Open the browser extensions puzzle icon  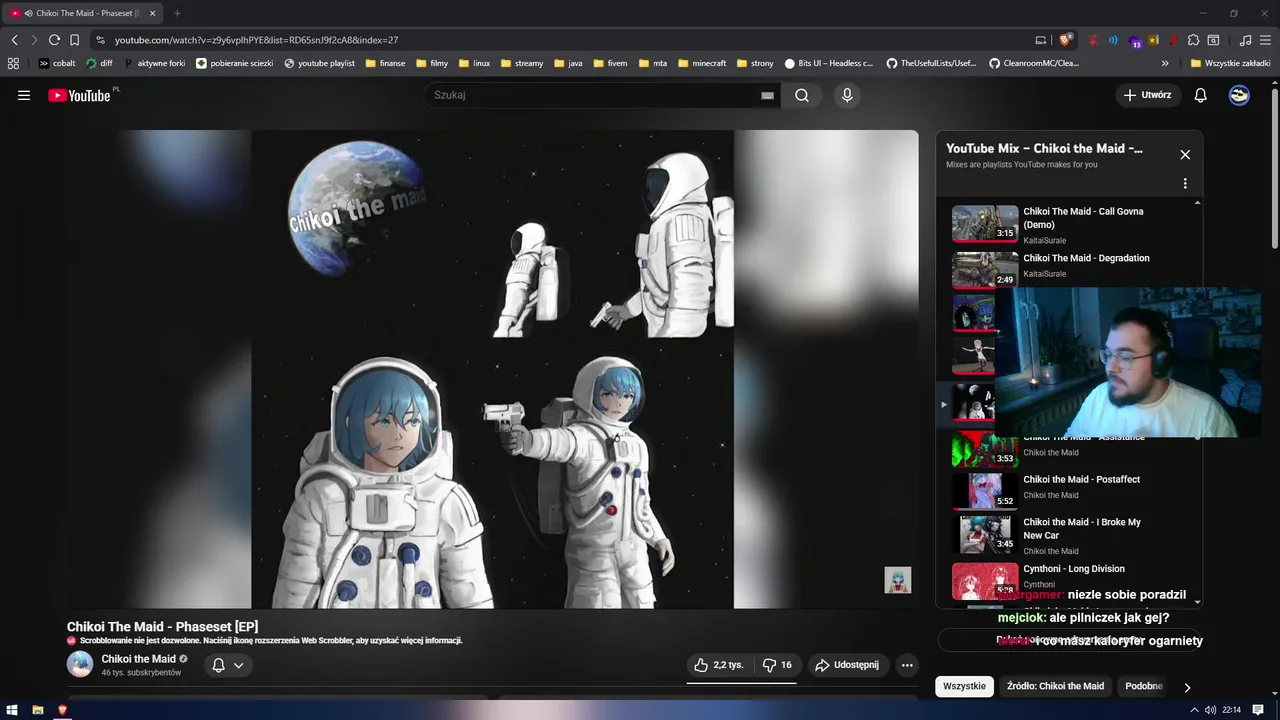click(x=1193, y=40)
